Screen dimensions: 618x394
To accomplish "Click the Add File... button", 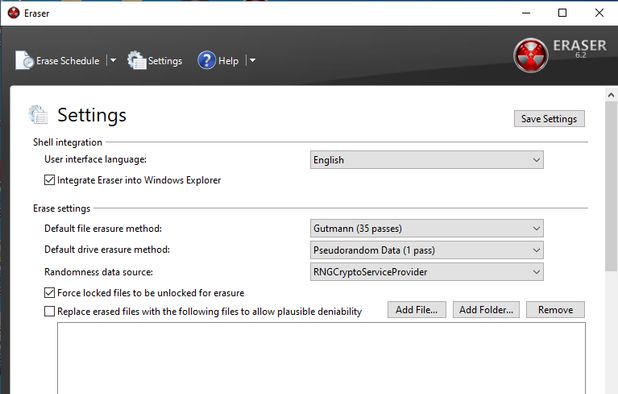I will point(417,310).
